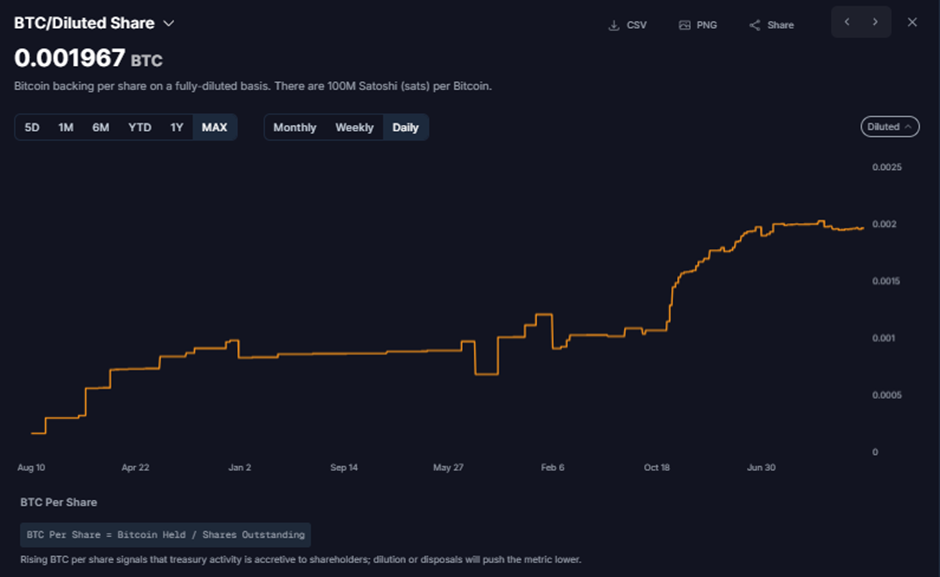Select the Daily interval
This screenshot has height=577, width=940.
click(405, 127)
